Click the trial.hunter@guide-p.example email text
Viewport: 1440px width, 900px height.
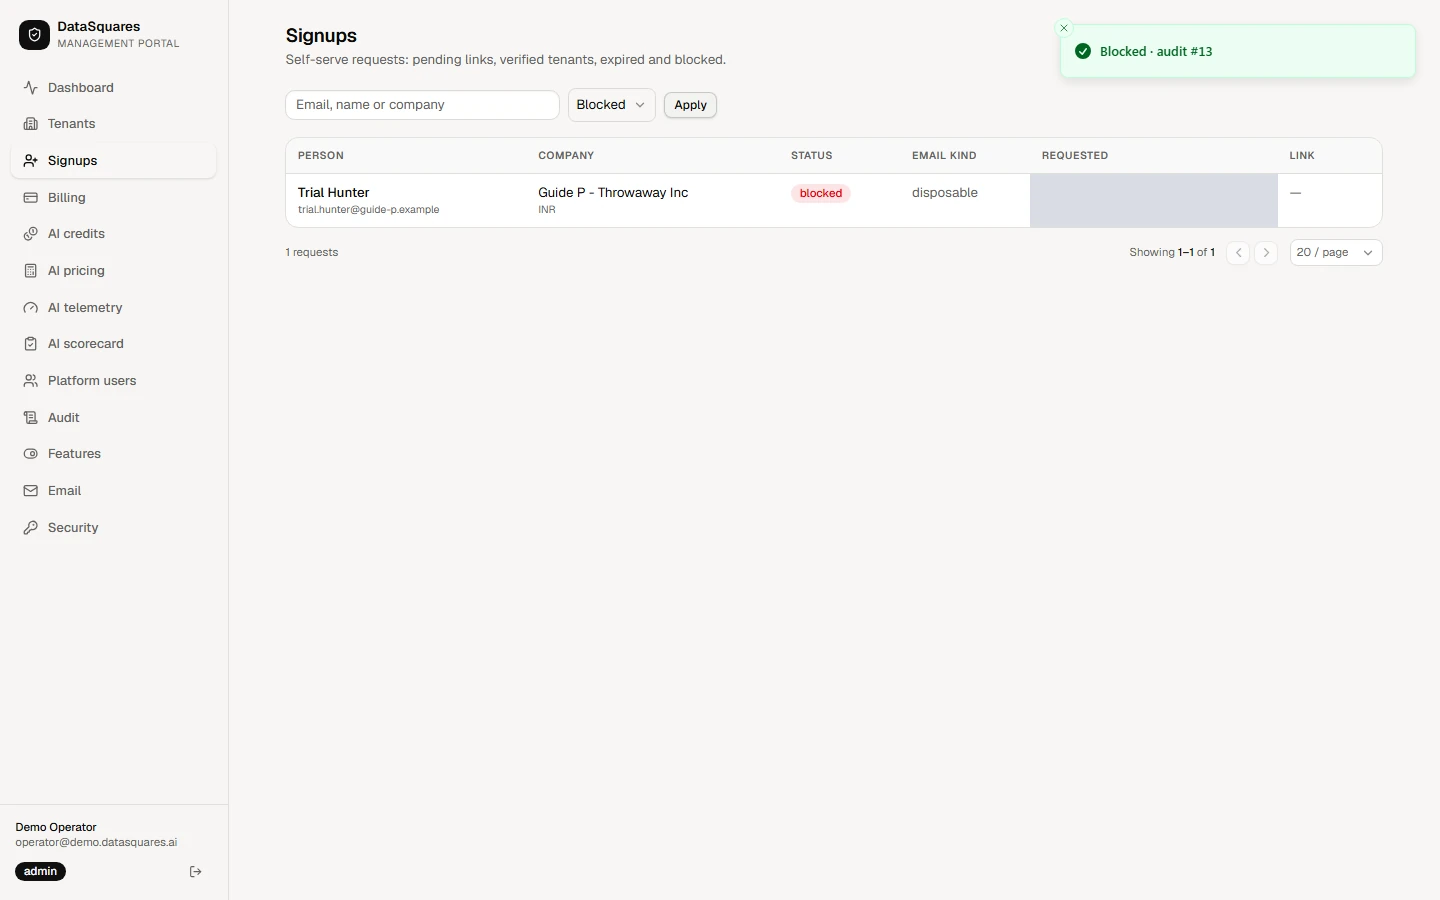[x=369, y=210]
